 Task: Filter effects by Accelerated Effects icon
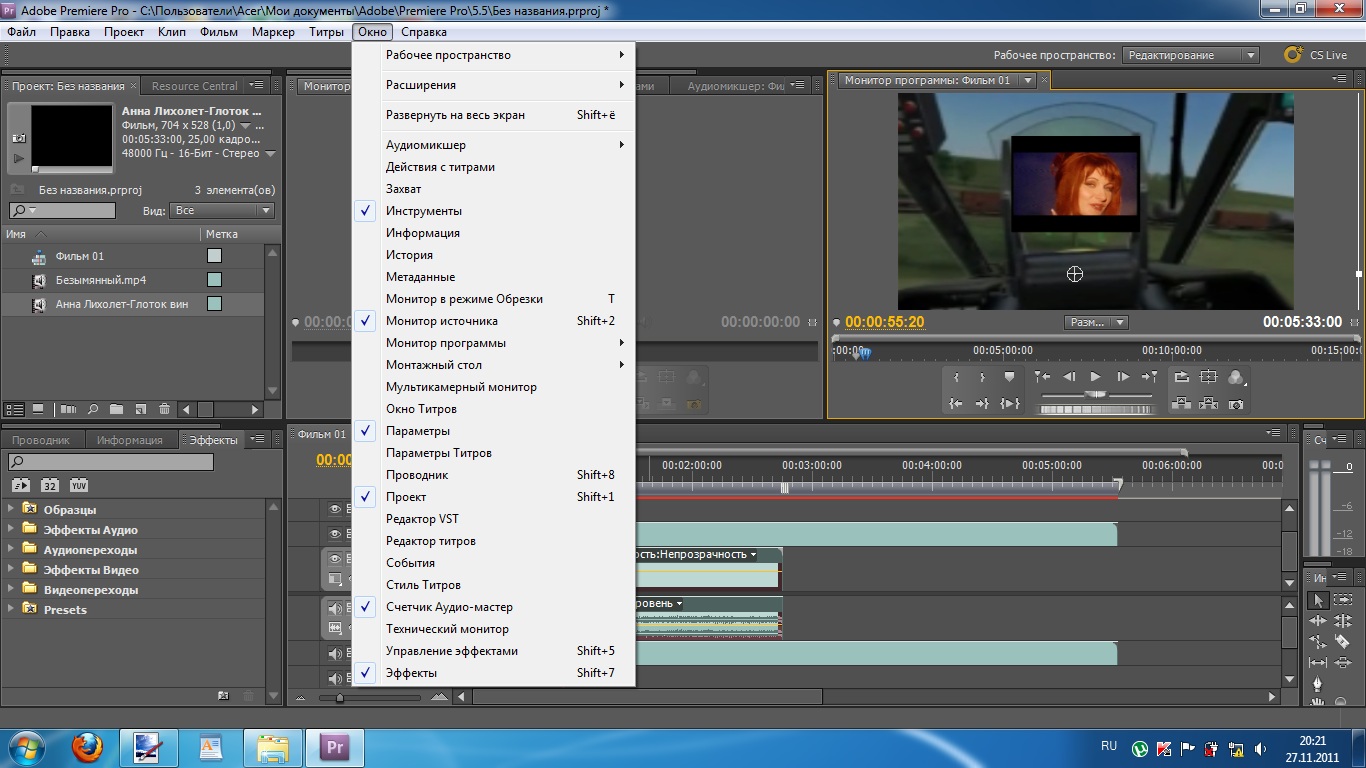pyautogui.click(x=20, y=485)
